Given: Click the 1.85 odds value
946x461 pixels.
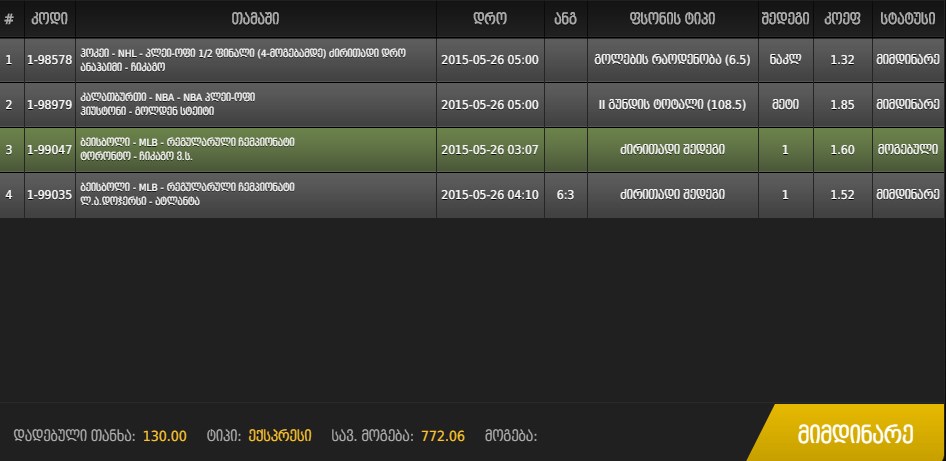Looking at the screenshot, I should coord(842,104).
